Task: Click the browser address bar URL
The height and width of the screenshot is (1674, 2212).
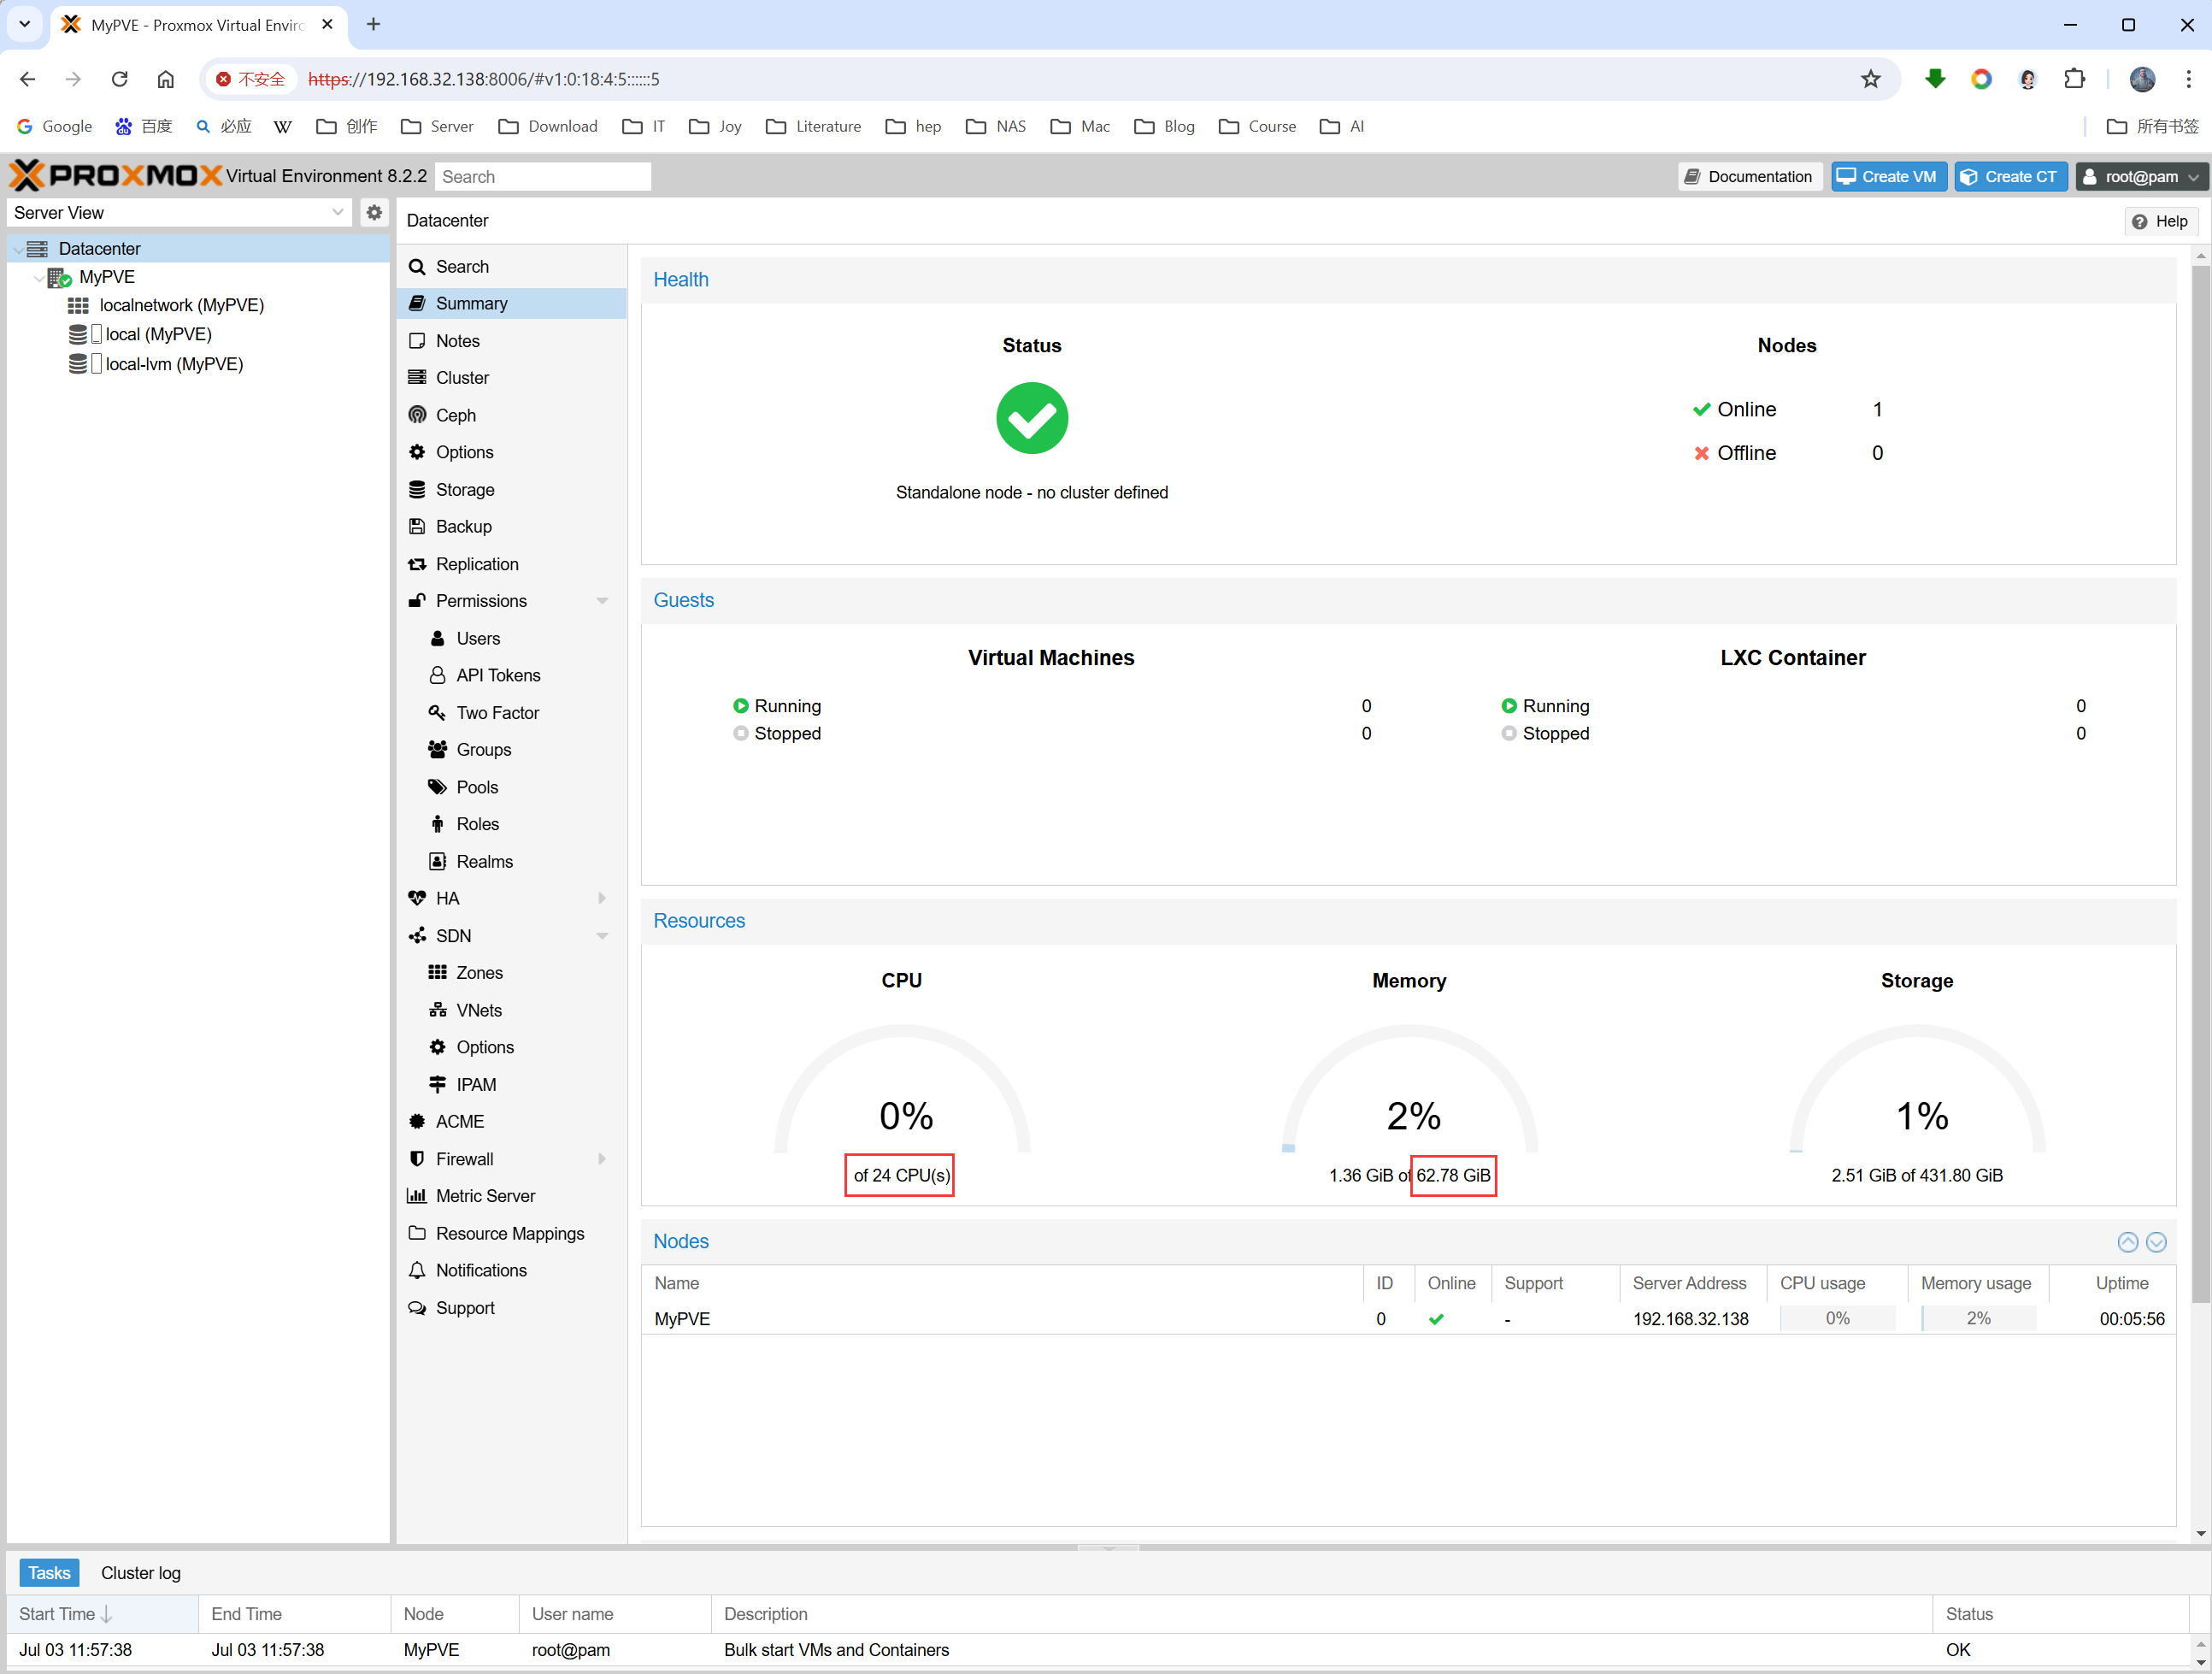Action: coord(484,79)
